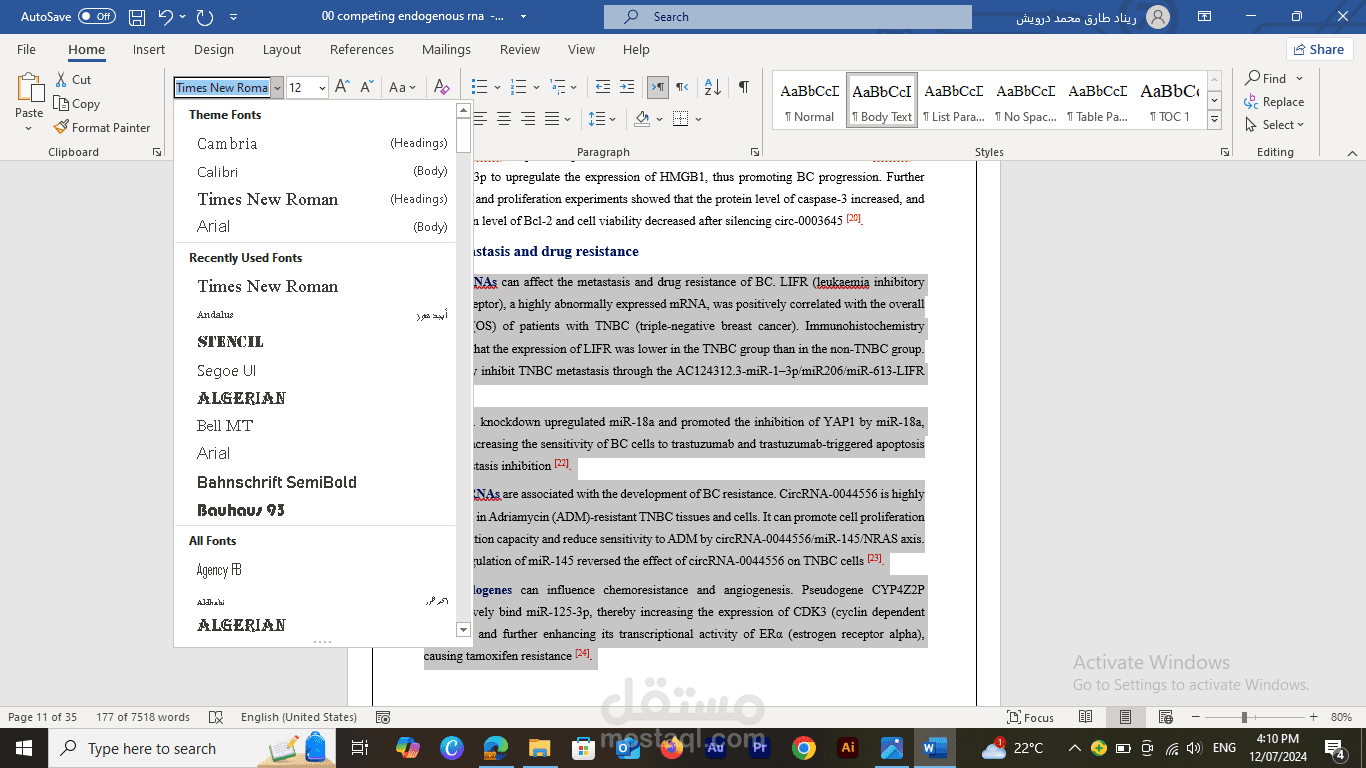
Task: Sort the selection alphabetically
Action: tap(712, 87)
